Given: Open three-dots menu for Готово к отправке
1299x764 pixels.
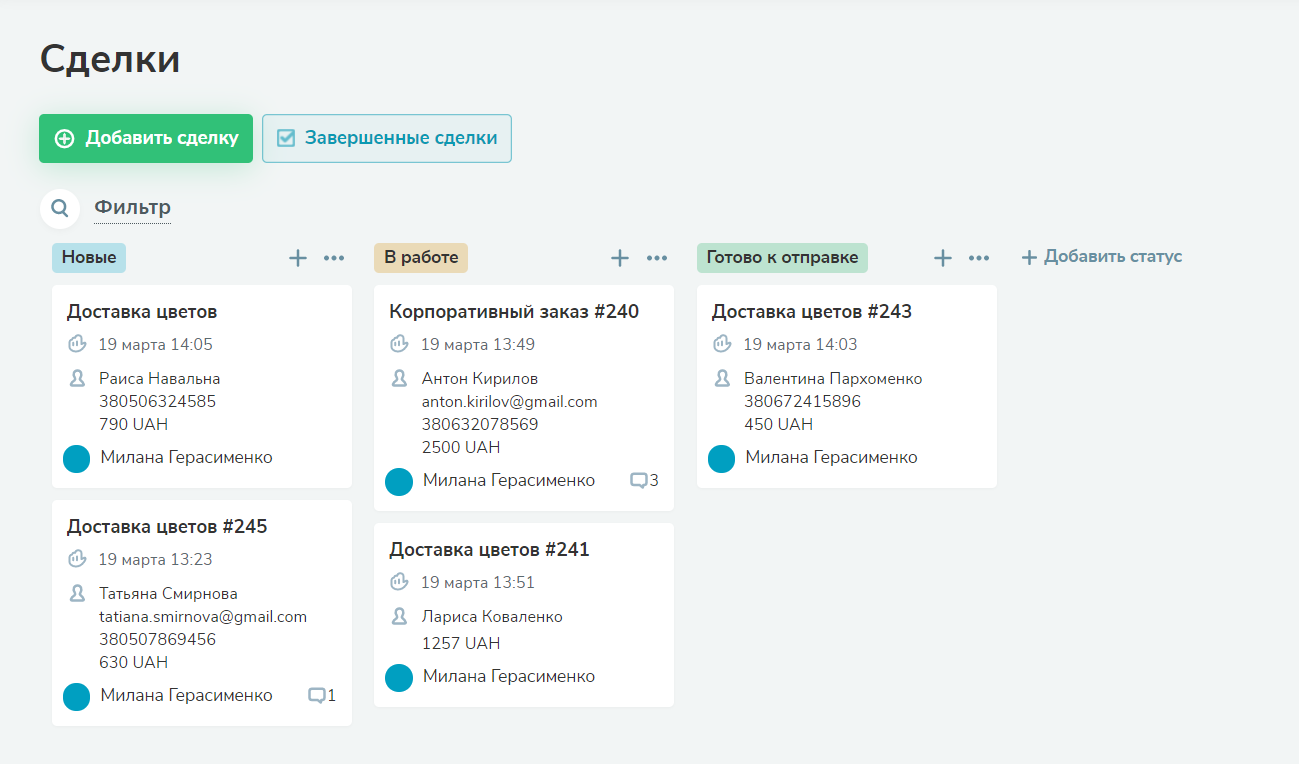Looking at the screenshot, I should 979,258.
